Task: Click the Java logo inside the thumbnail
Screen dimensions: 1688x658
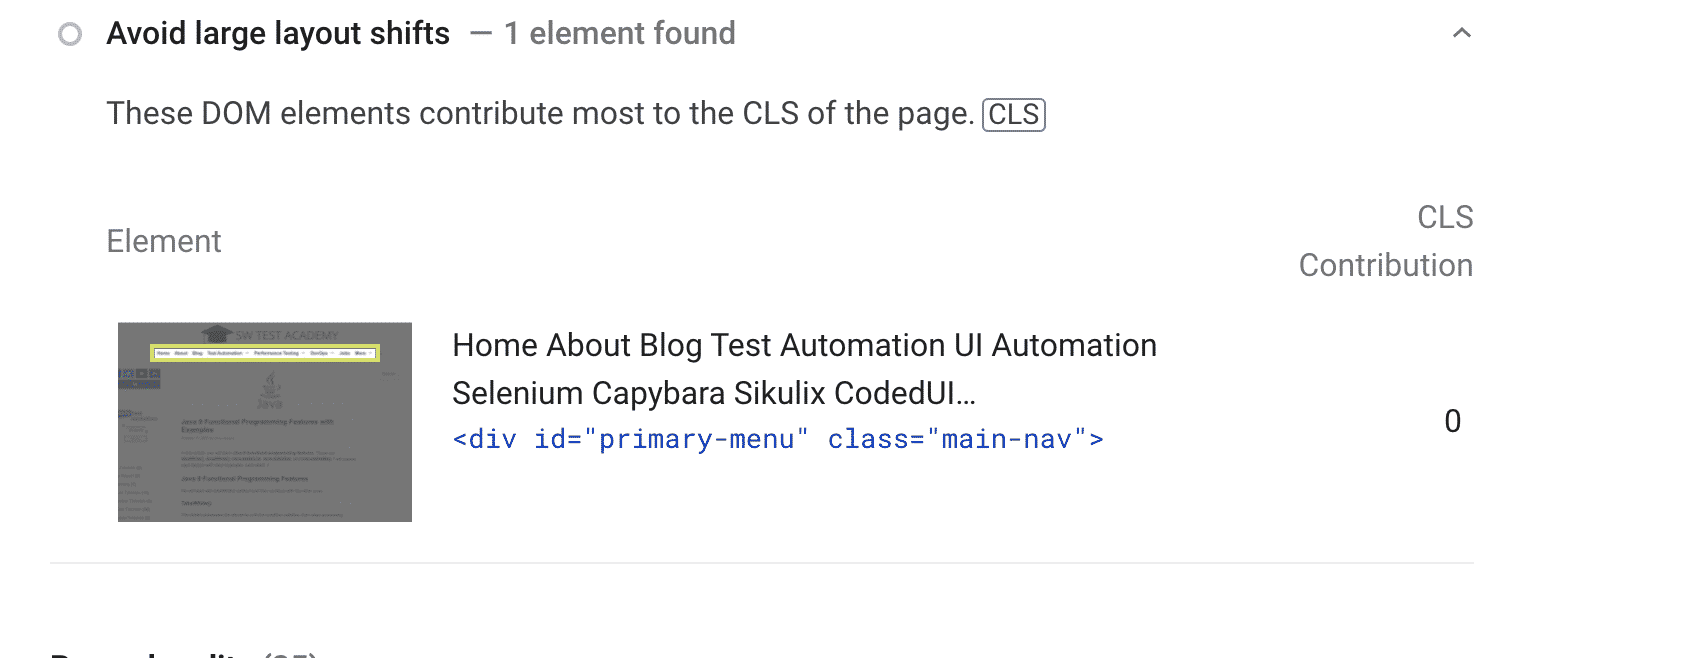Action: click(x=269, y=390)
